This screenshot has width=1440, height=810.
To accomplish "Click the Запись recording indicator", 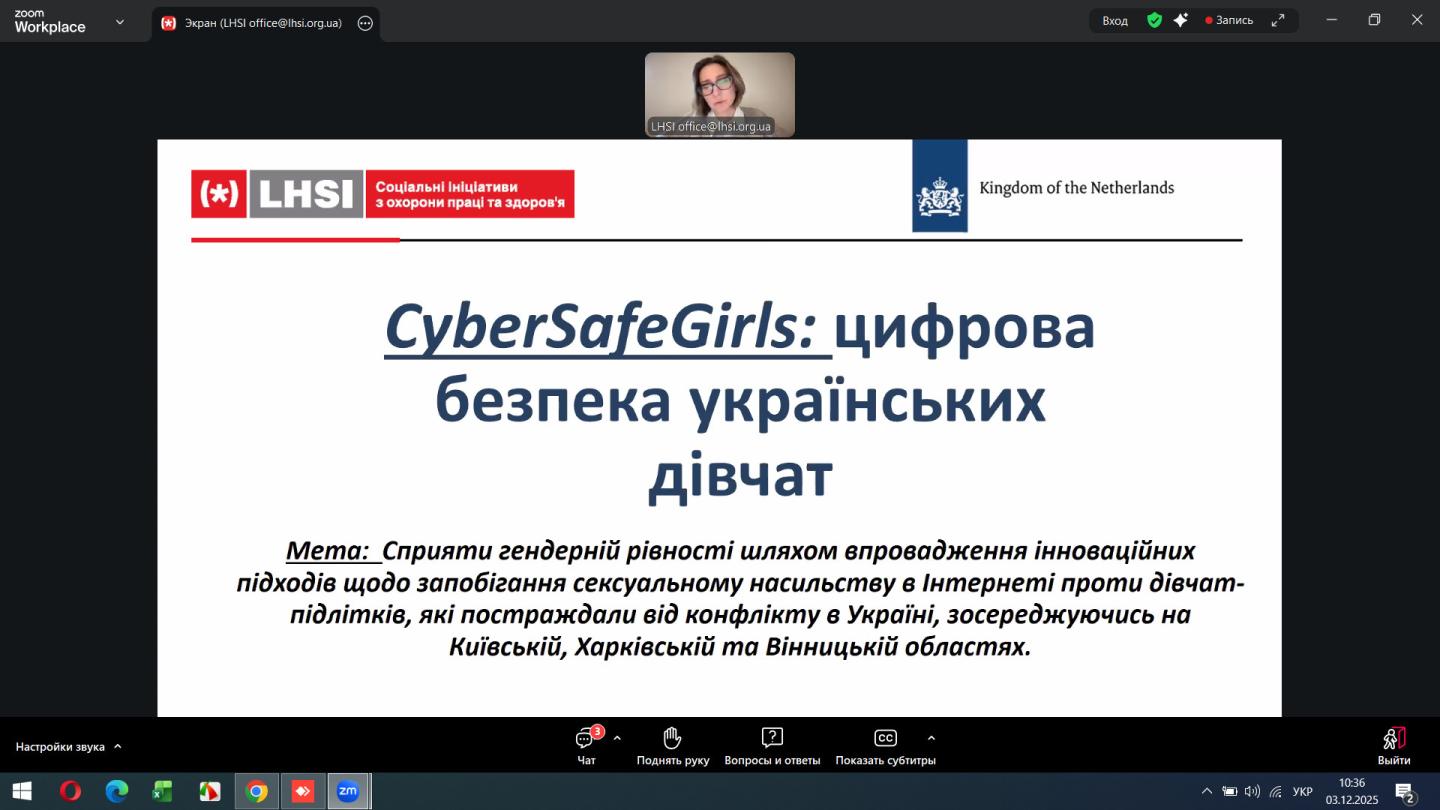I will point(1229,20).
